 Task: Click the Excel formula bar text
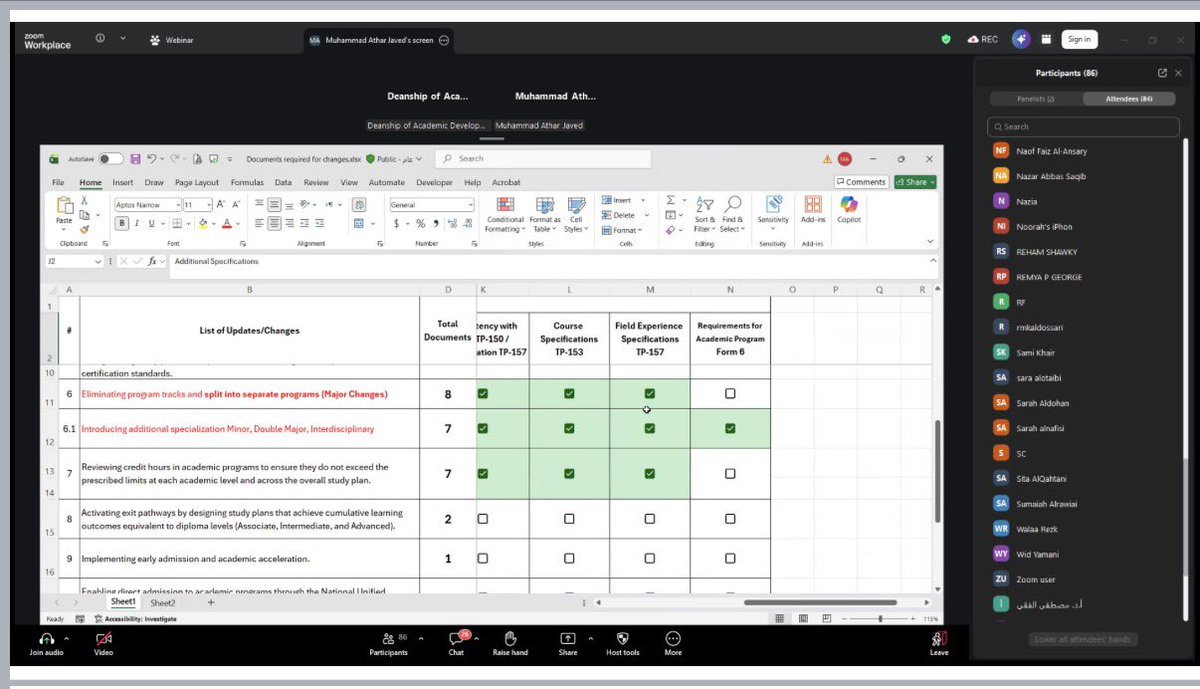tap(216, 261)
